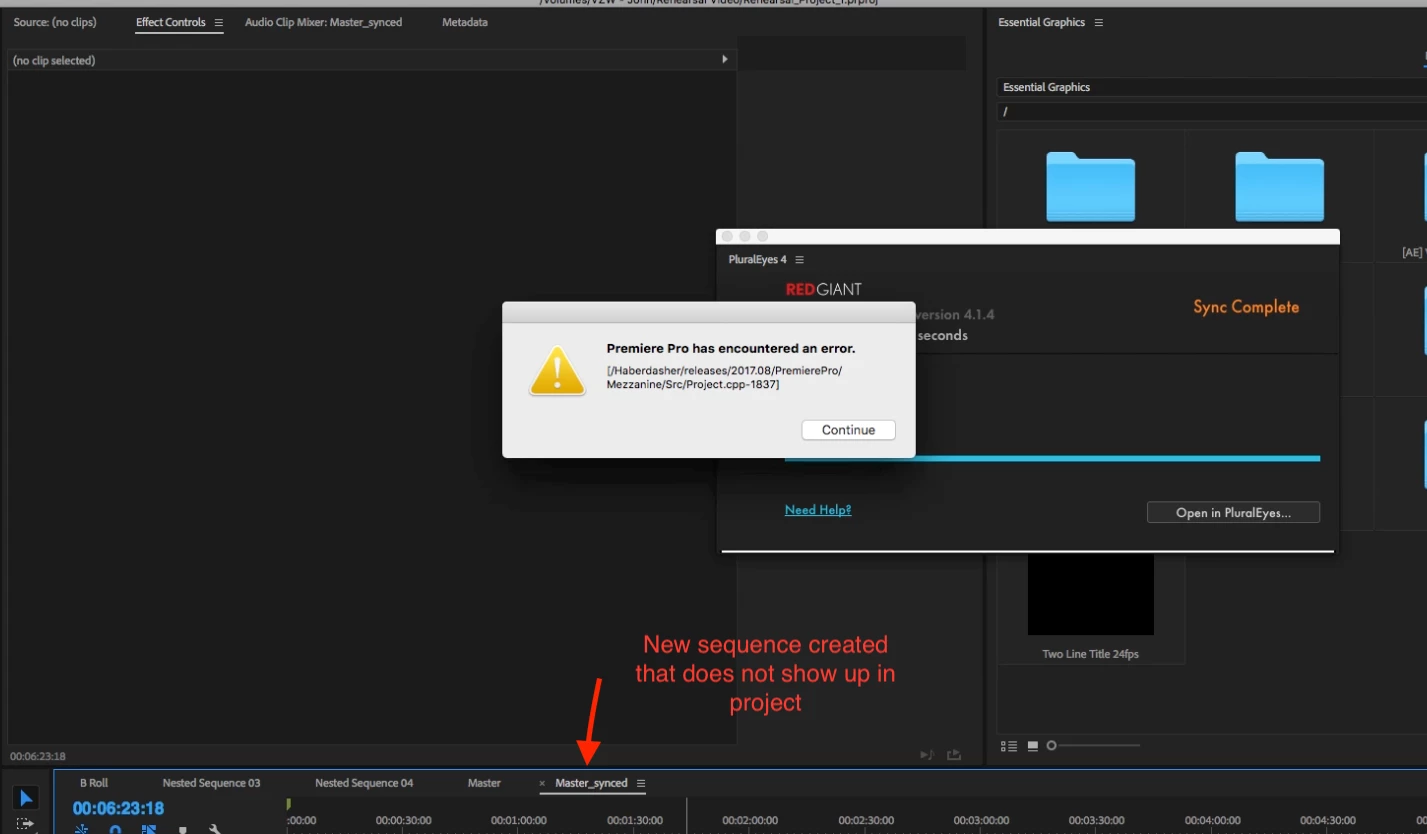The width and height of the screenshot is (1427, 834).
Task: Click the Essential Graphics path field showing /
Action: point(1212,111)
